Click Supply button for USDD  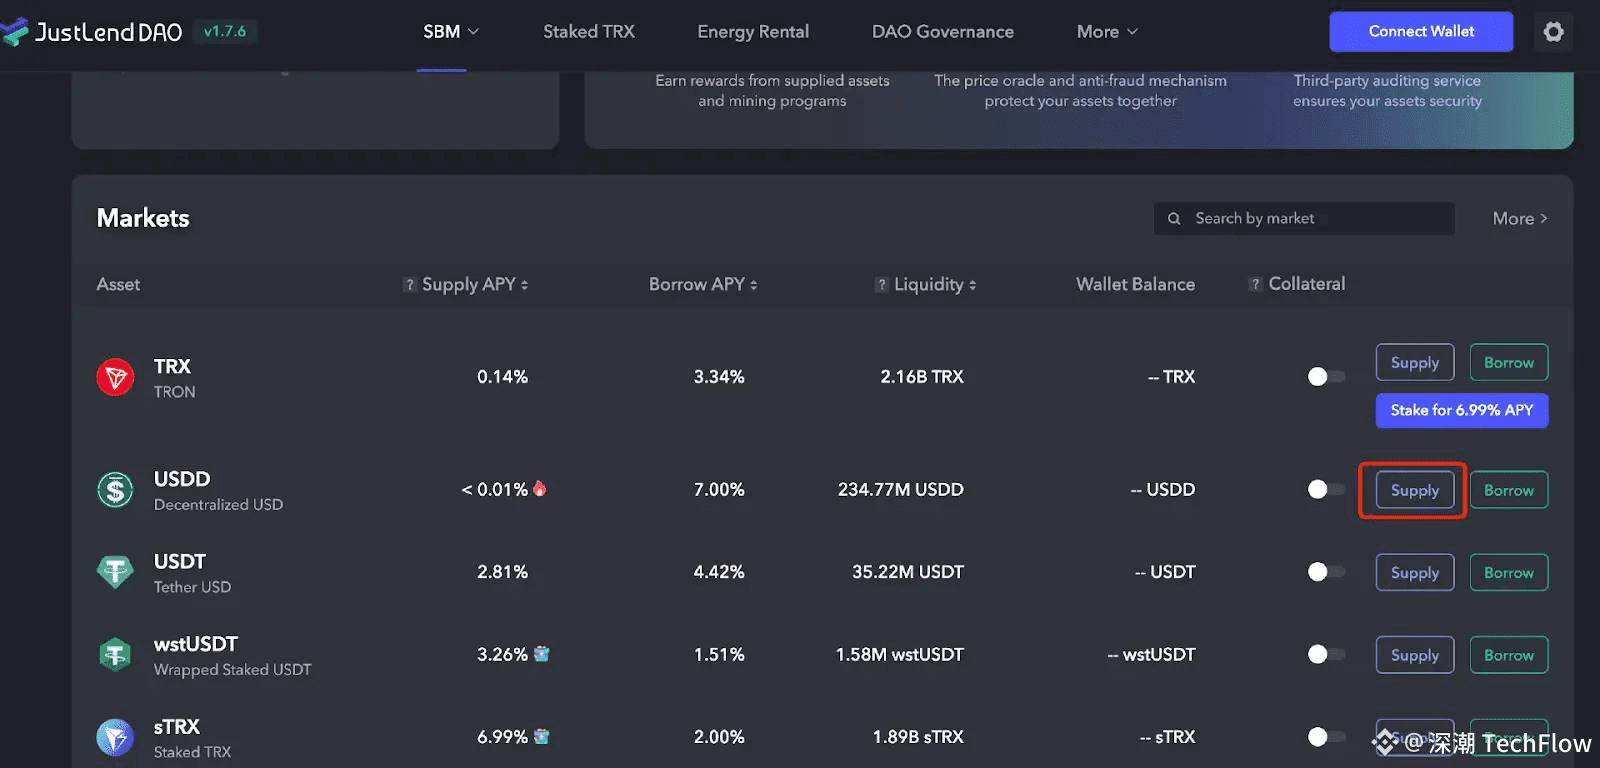pyautogui.click(x=1414, y=490)
